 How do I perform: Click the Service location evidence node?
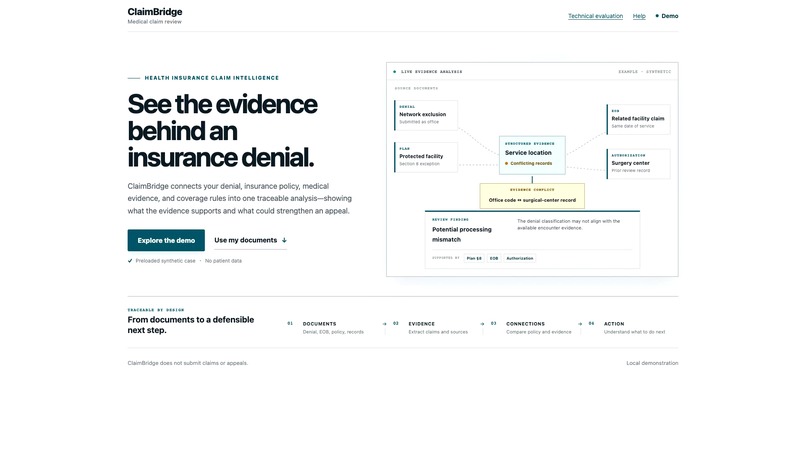(x=532, y=155)
